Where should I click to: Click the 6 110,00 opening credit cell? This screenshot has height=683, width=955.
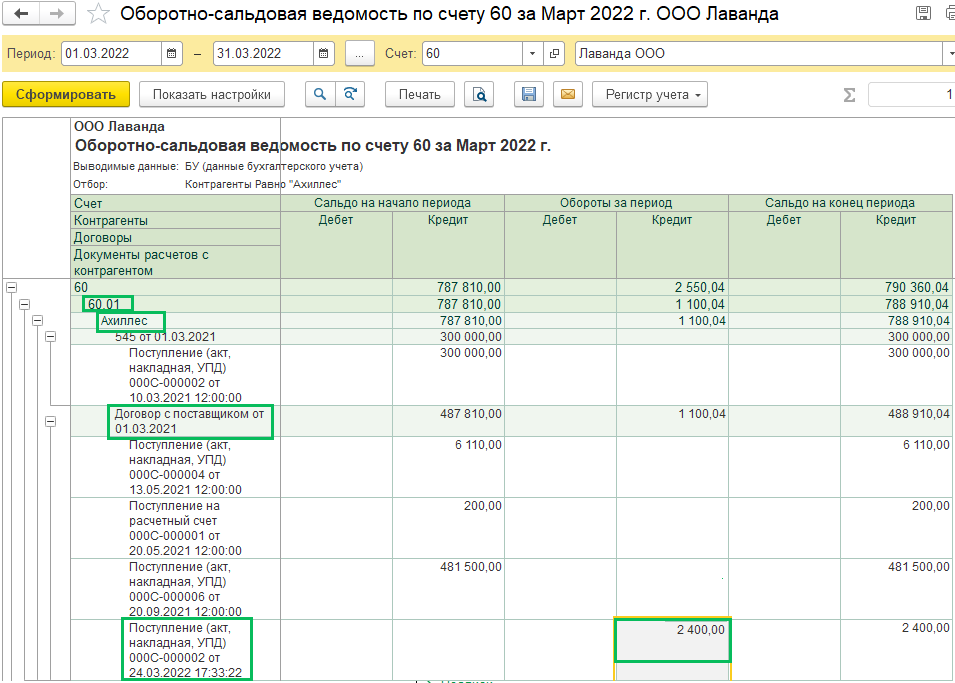click(x=448, y=467)
